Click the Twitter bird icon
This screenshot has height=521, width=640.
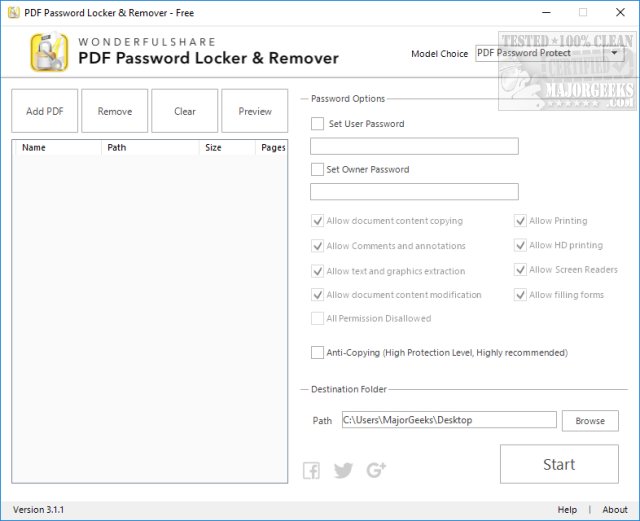click(x=343, y=470)
